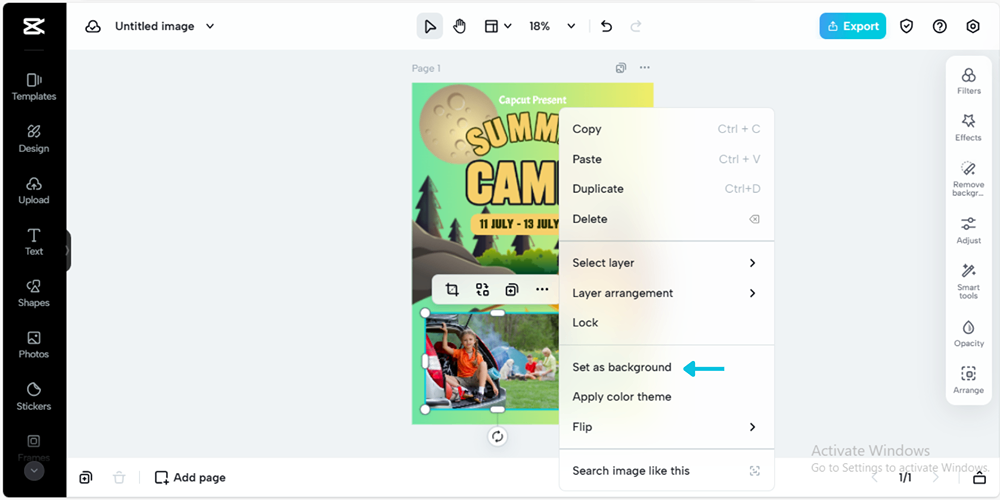Open the settings hexagon icon
The image size is (1000, 500).
973,26
